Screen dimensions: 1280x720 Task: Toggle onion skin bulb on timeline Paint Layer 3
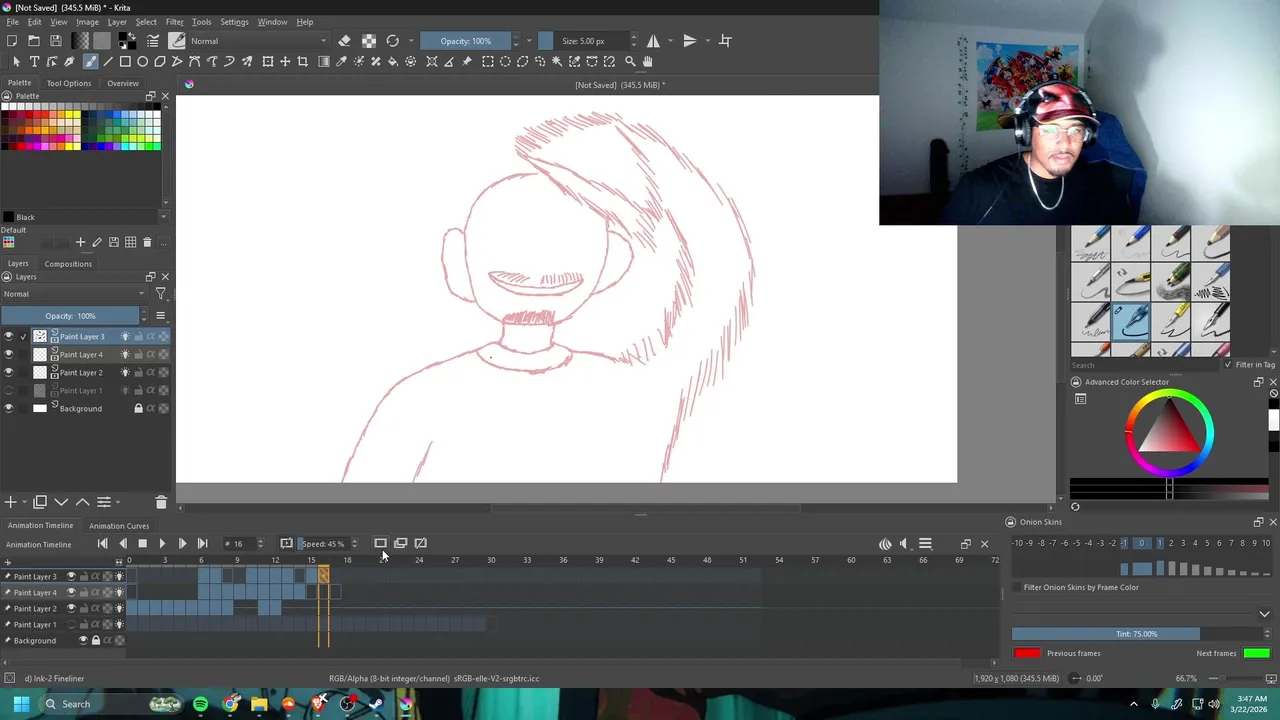[x=119, y=577]
